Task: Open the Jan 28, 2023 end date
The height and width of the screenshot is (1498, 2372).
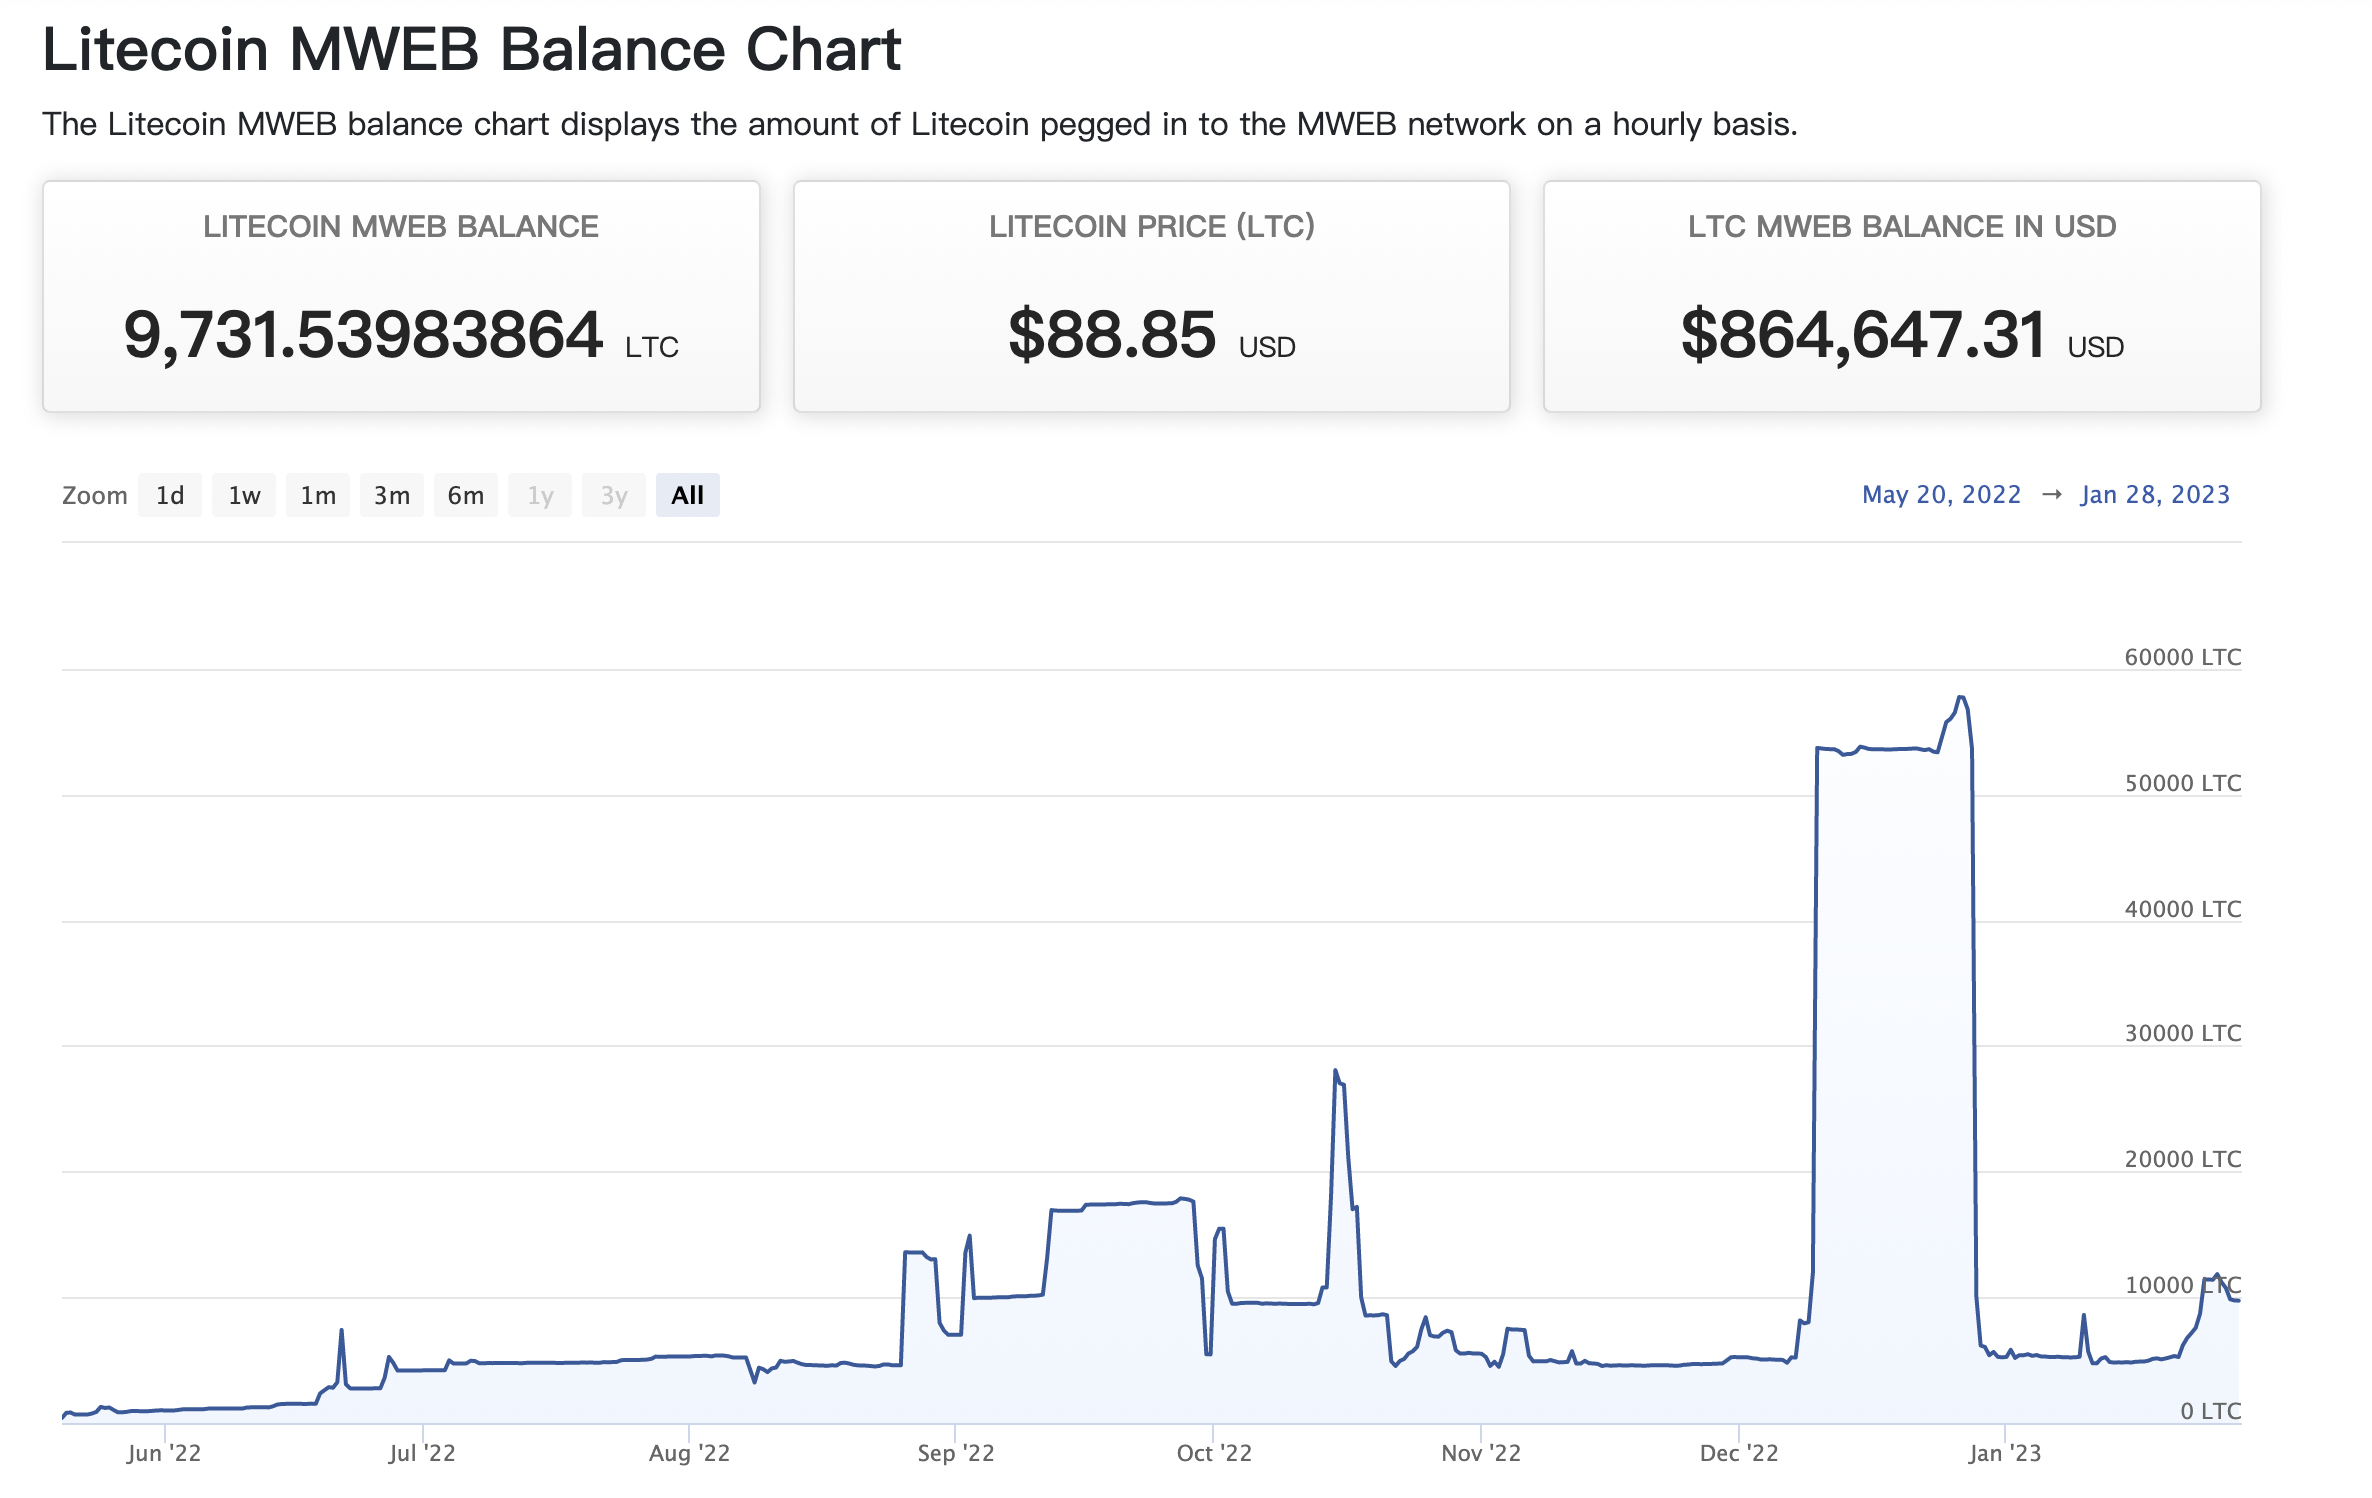Action: click(2155, 495)
